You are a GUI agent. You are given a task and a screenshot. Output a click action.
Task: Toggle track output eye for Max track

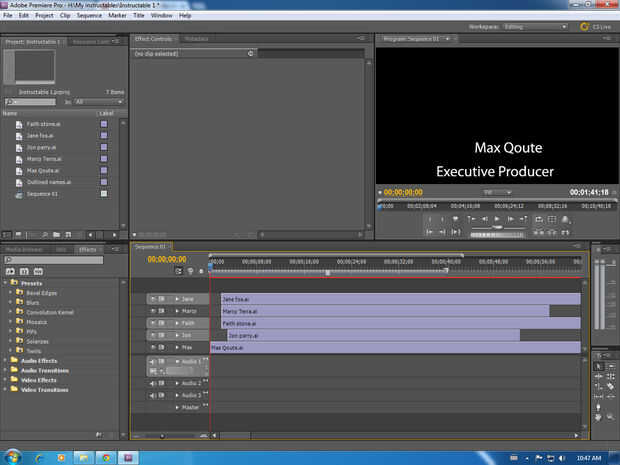coord(153,348)
